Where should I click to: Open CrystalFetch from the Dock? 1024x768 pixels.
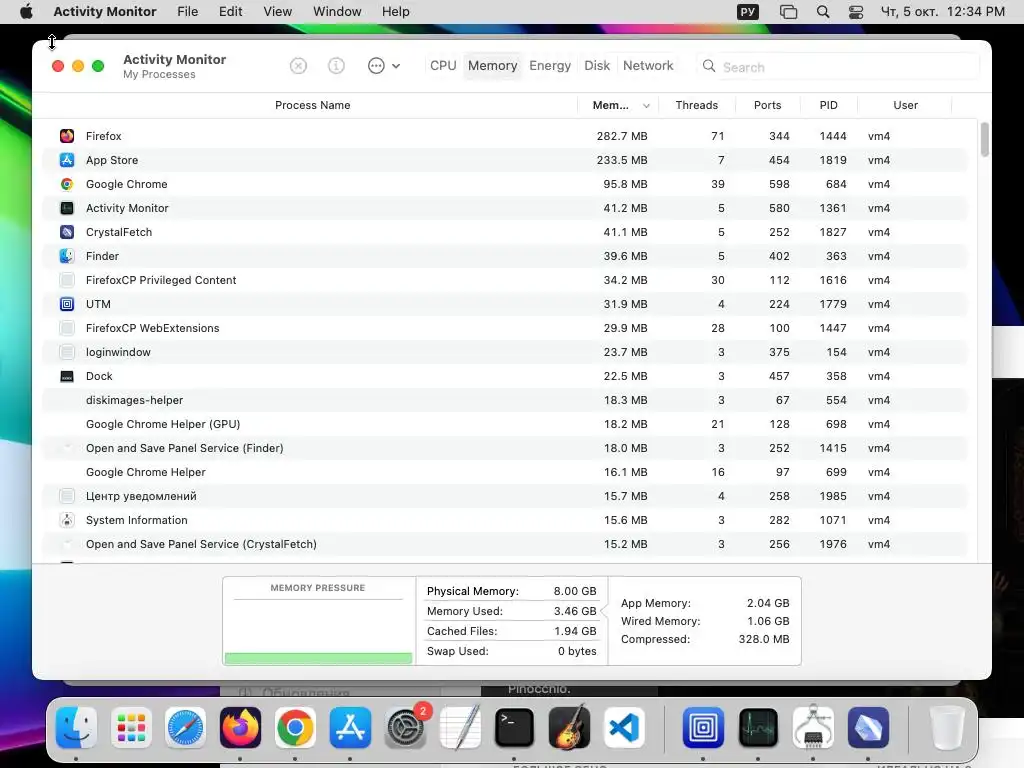[868, 728]
